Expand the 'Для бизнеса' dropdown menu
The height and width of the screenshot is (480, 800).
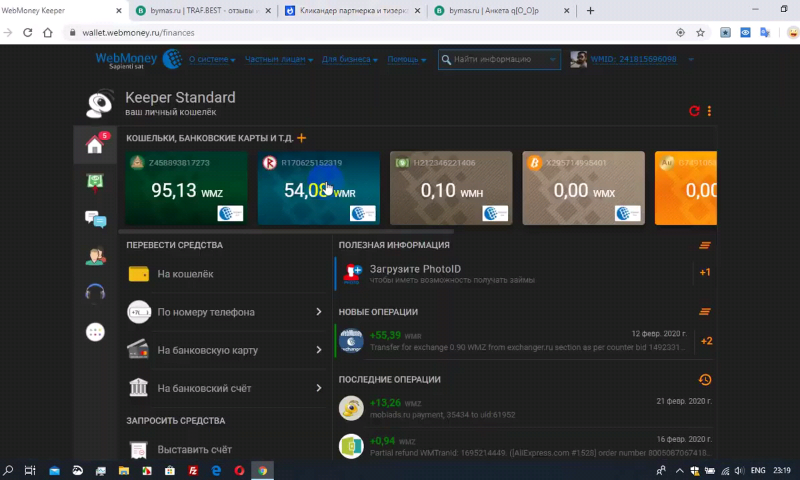[x=349, y=60]
